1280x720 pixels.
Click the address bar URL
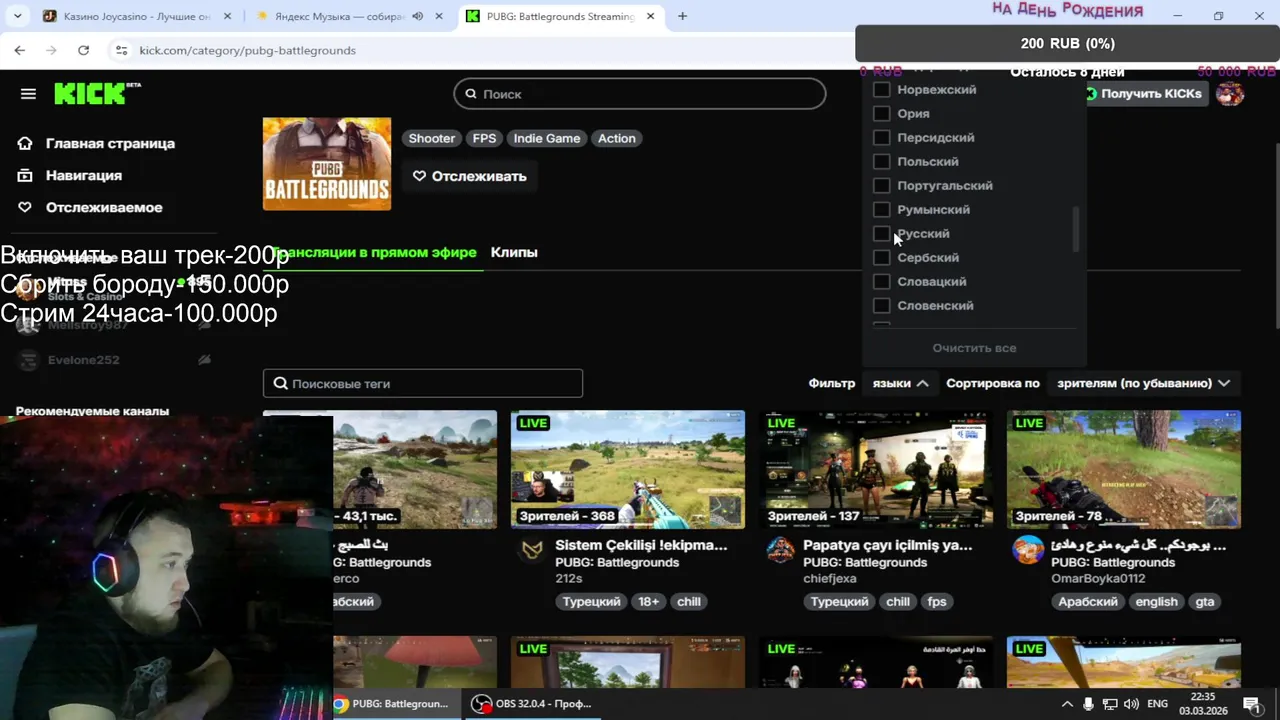tap(247, 50)
